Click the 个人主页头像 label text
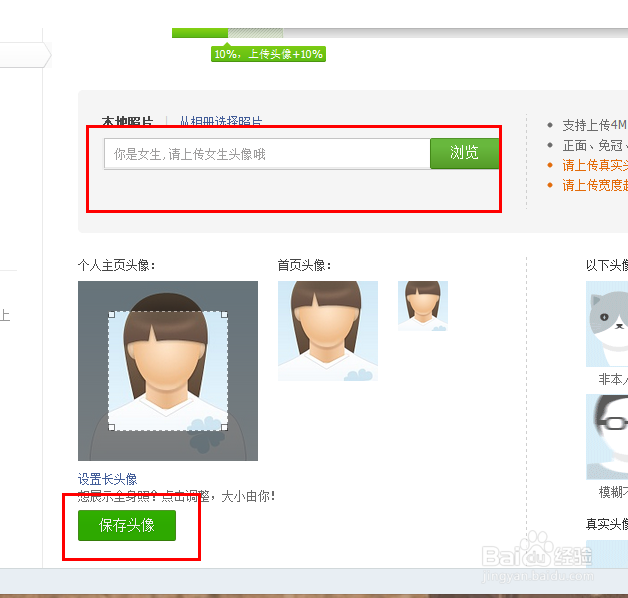The image size is (628, 598). click(117, 265)
